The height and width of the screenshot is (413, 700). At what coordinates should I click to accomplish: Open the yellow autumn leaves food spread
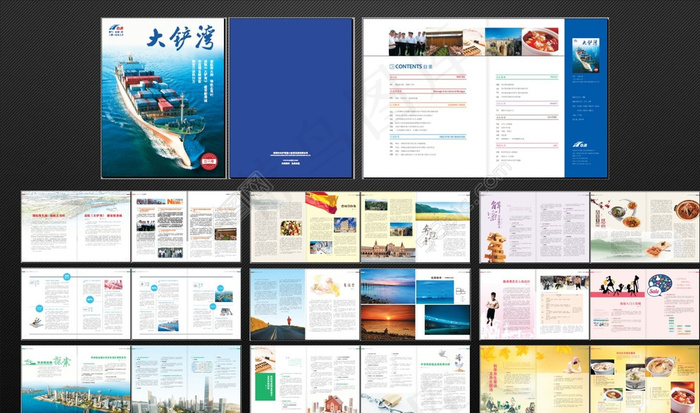(x=590, y=380)
